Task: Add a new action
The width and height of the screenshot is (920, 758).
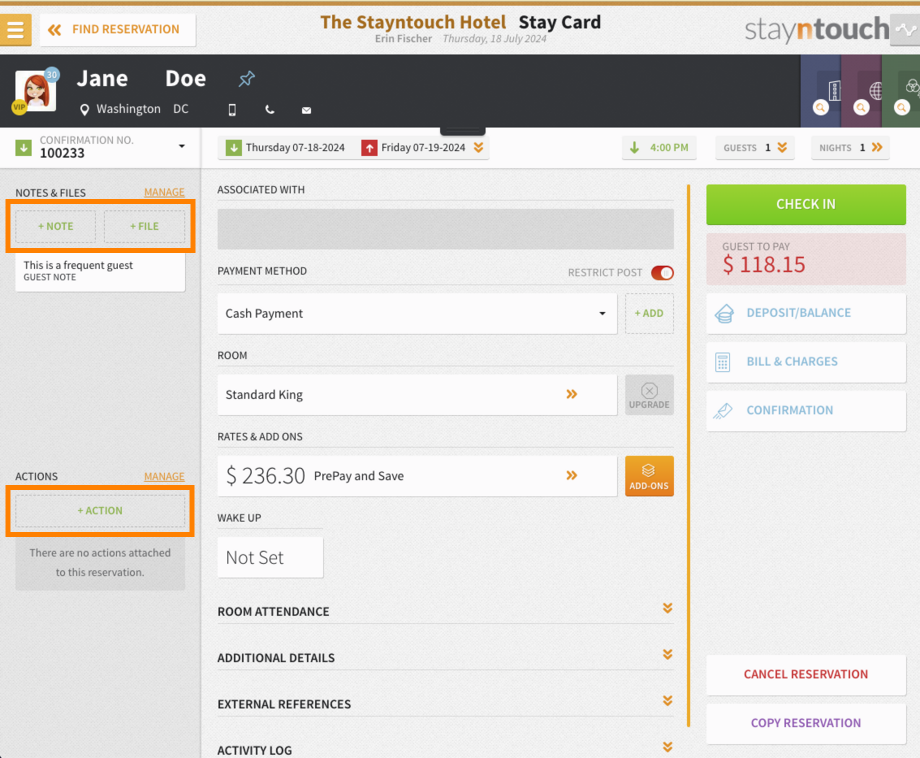Action: [x=100, y=510]
